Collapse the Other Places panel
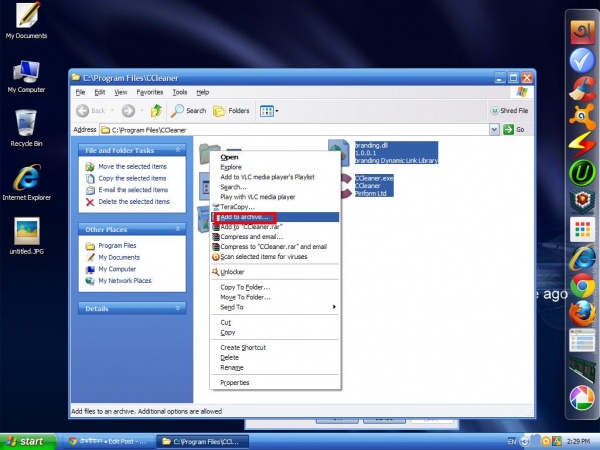The image size is (600, 450). point(178,229)
